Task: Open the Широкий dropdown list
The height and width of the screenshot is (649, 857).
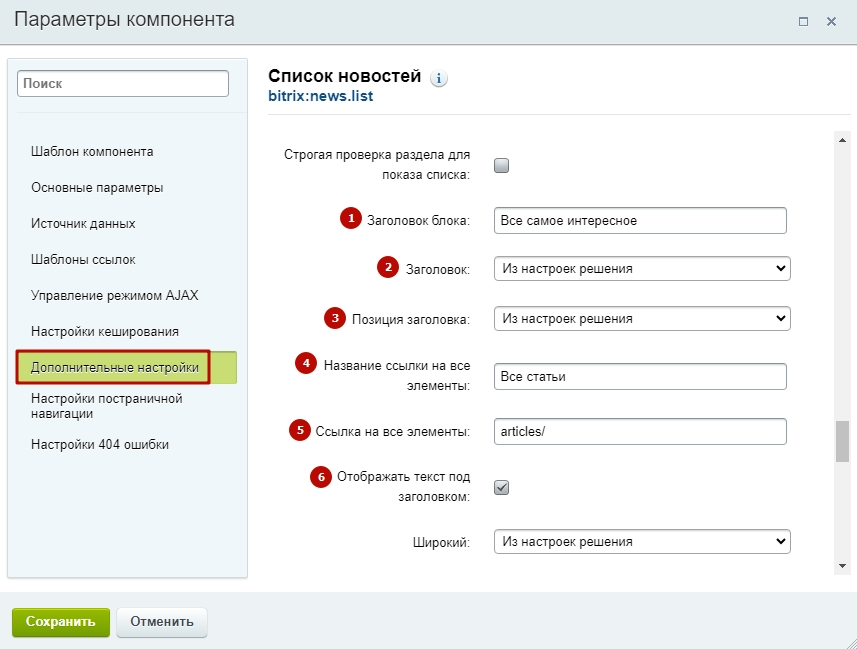Action: pyautogui.click(x=642, y=541)
